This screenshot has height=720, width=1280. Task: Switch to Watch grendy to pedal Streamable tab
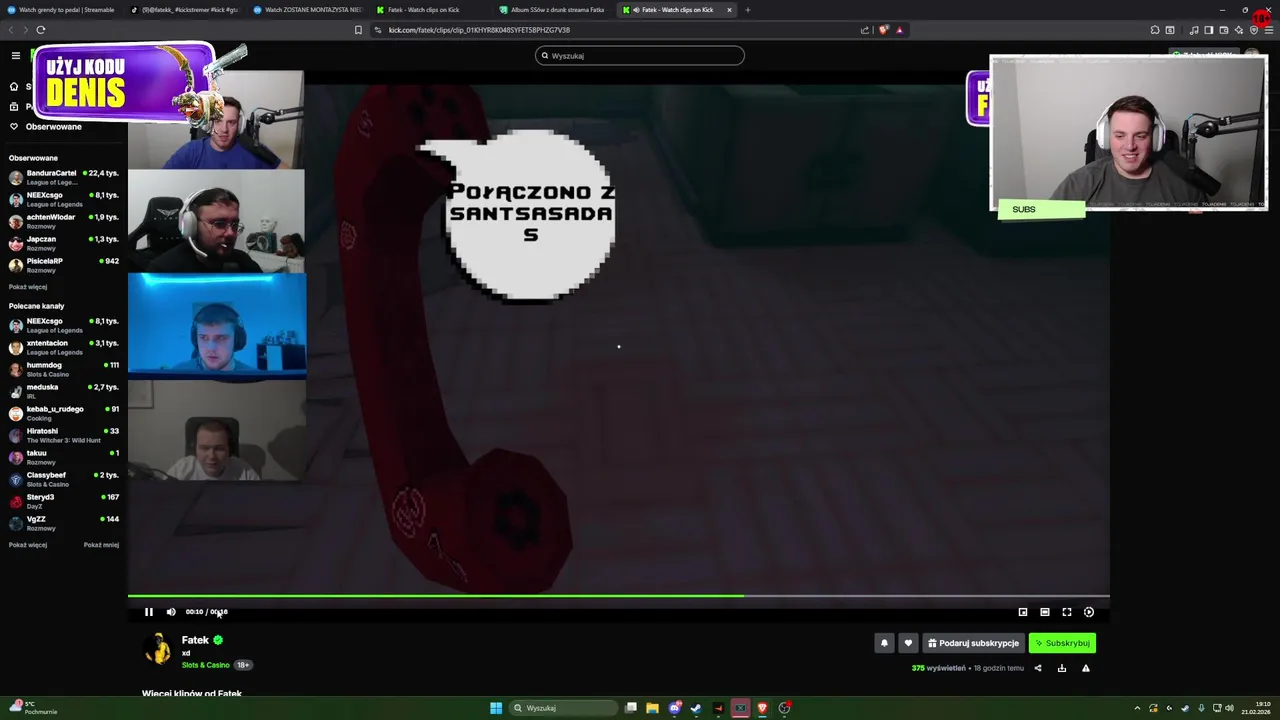tap(62, 10)
